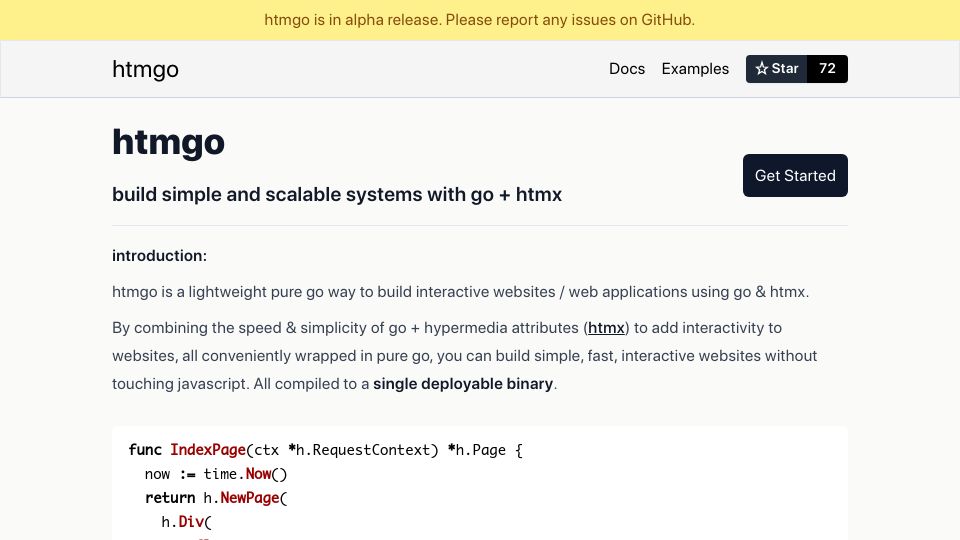Open the Docs page

tap(626, 69)
